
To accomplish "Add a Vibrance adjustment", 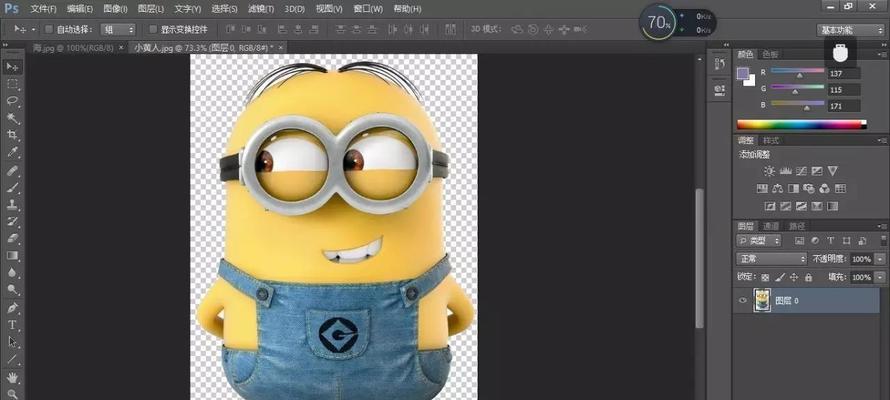I will (x=832, y=171).
